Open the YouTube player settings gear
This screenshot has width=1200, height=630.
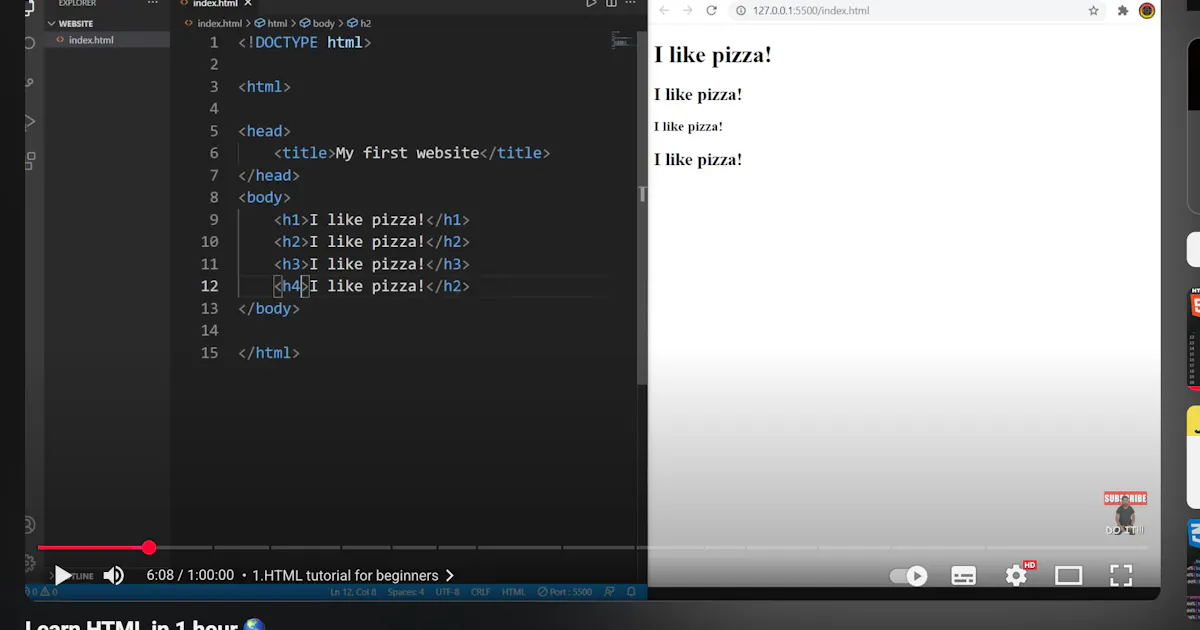1016,575
